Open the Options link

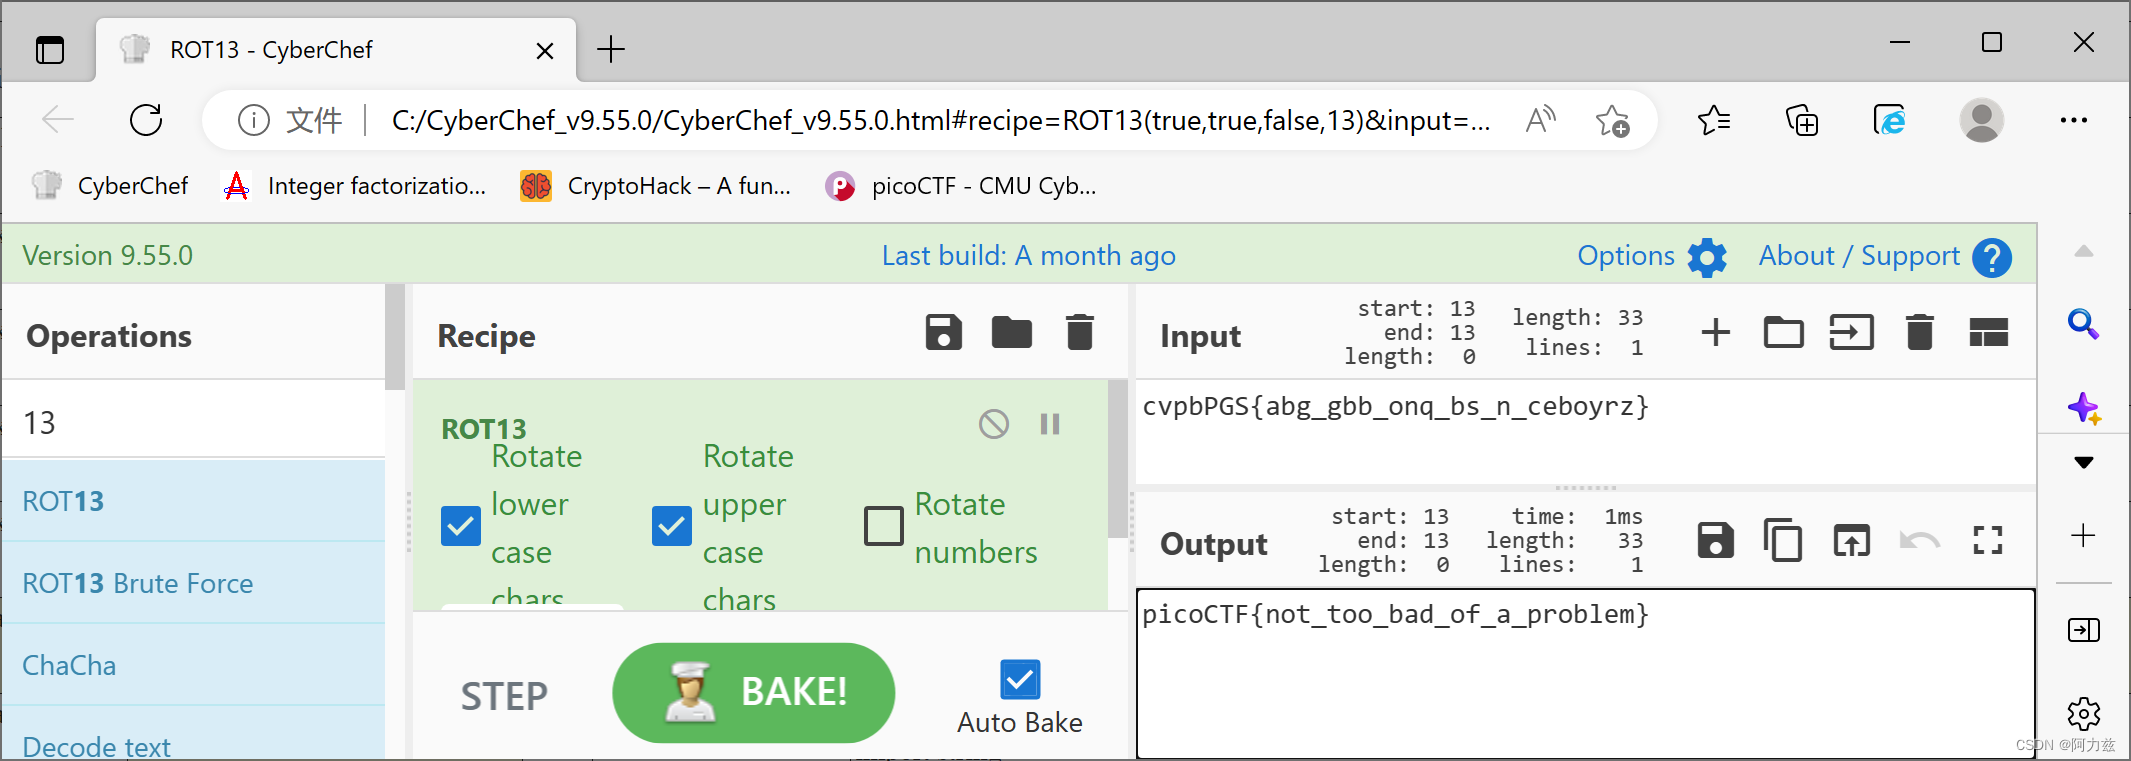click(x=1625, y=256)
